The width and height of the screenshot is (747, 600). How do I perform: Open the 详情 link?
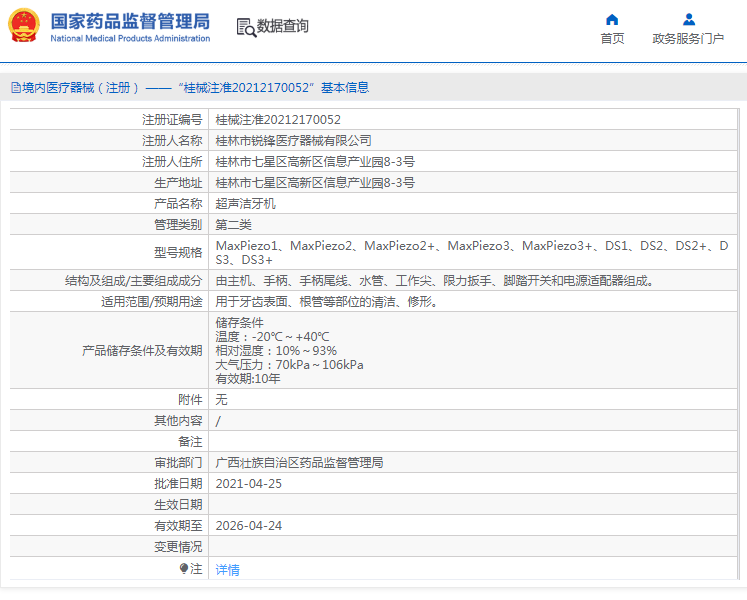click(x=227, y=569)
